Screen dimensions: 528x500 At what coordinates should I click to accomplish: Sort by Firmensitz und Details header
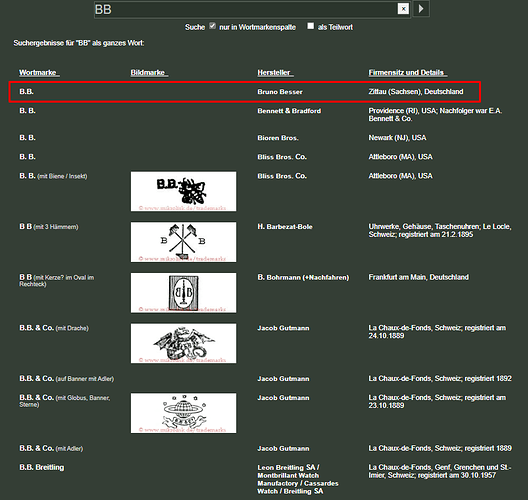(x=407, y=73)
